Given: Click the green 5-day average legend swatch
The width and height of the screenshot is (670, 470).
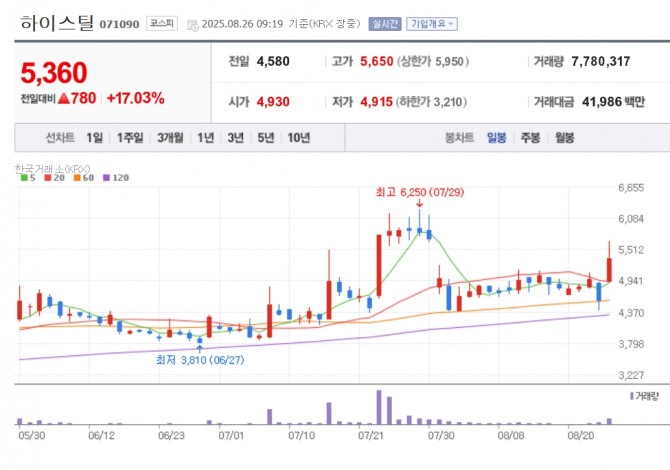Looking at the screenshot, I should (x=24, y=177).
